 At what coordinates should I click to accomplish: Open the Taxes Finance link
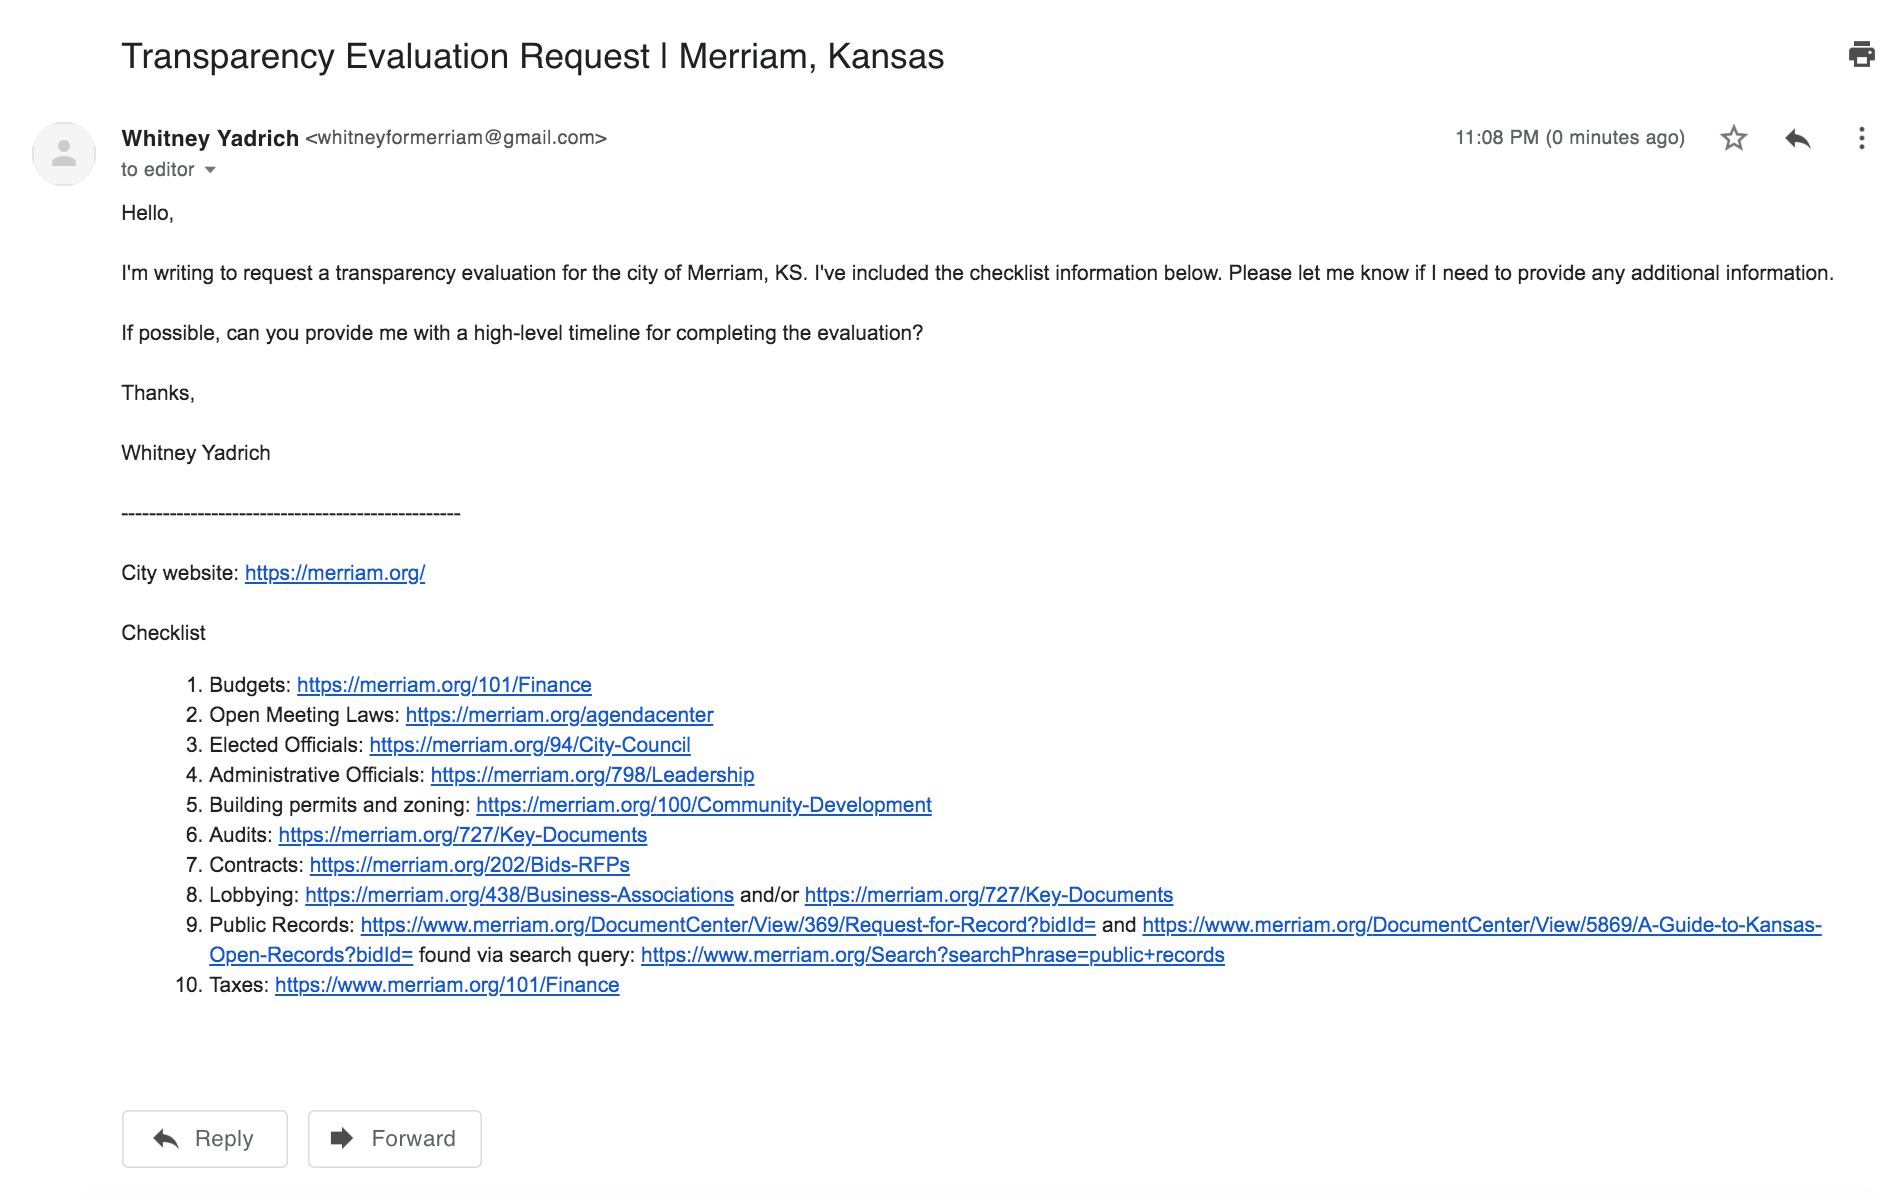(447, 985)
